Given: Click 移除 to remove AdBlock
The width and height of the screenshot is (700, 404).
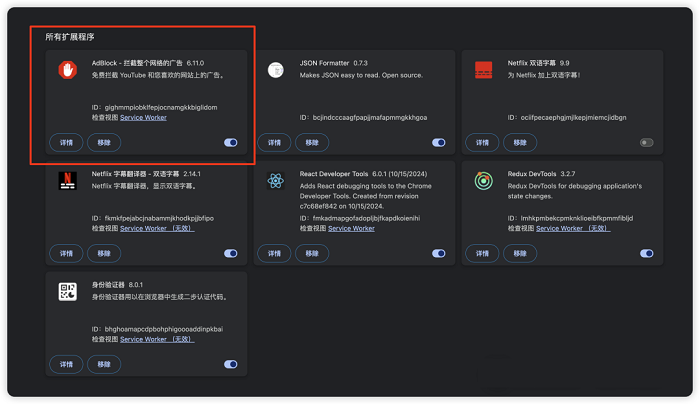Looking at the screenshot, I should click(x=104, y=142).
